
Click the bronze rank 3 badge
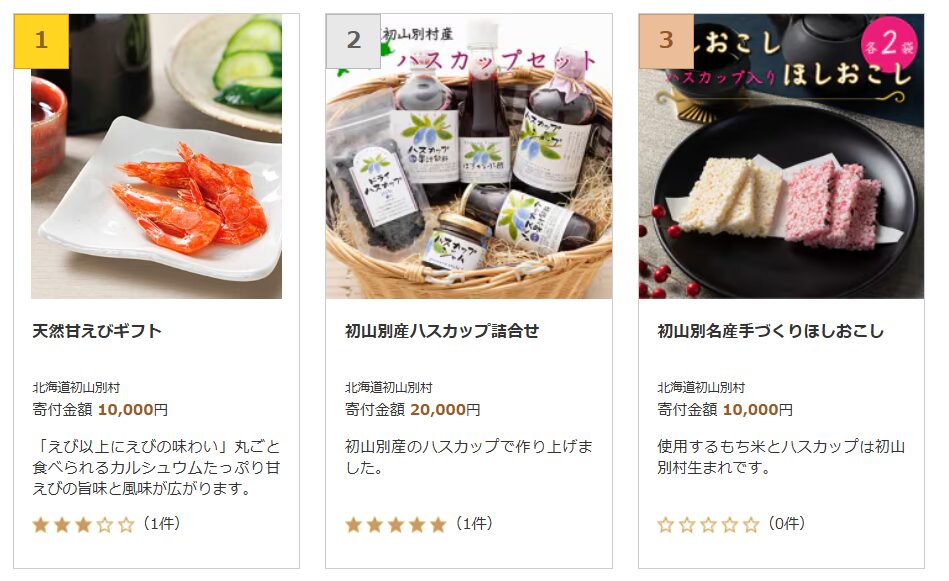[666, 41]
